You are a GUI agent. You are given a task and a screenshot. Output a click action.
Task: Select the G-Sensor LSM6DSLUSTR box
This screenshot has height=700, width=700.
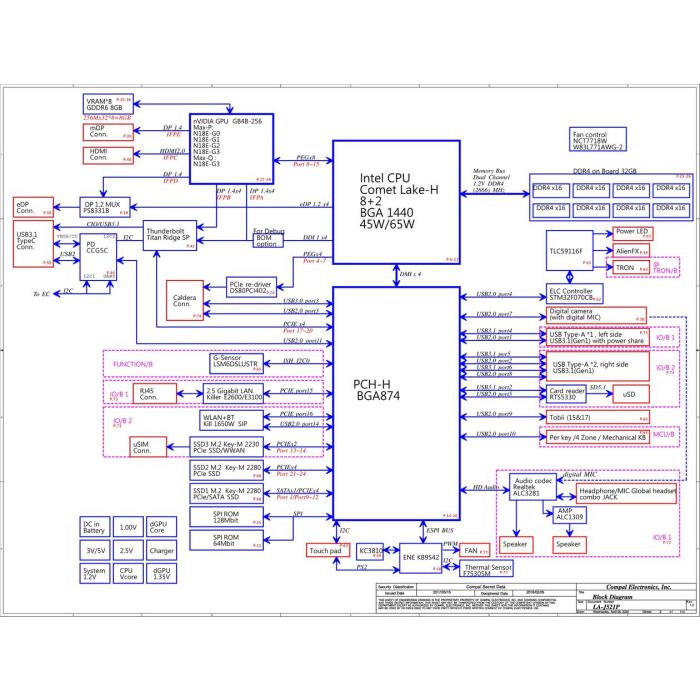(x=236, y=363)
